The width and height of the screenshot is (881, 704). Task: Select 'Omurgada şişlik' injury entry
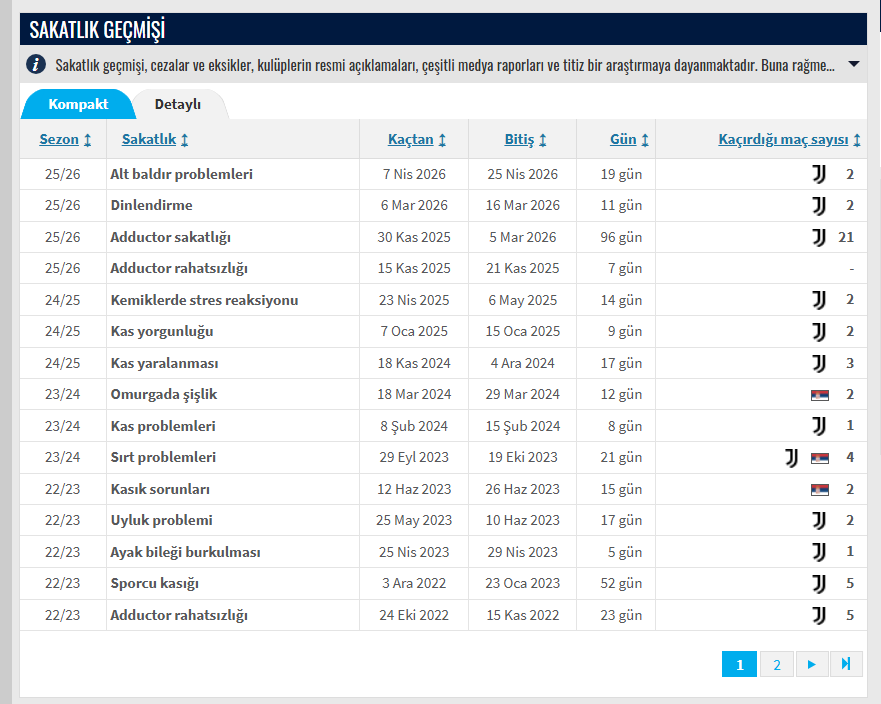(164, 394)
